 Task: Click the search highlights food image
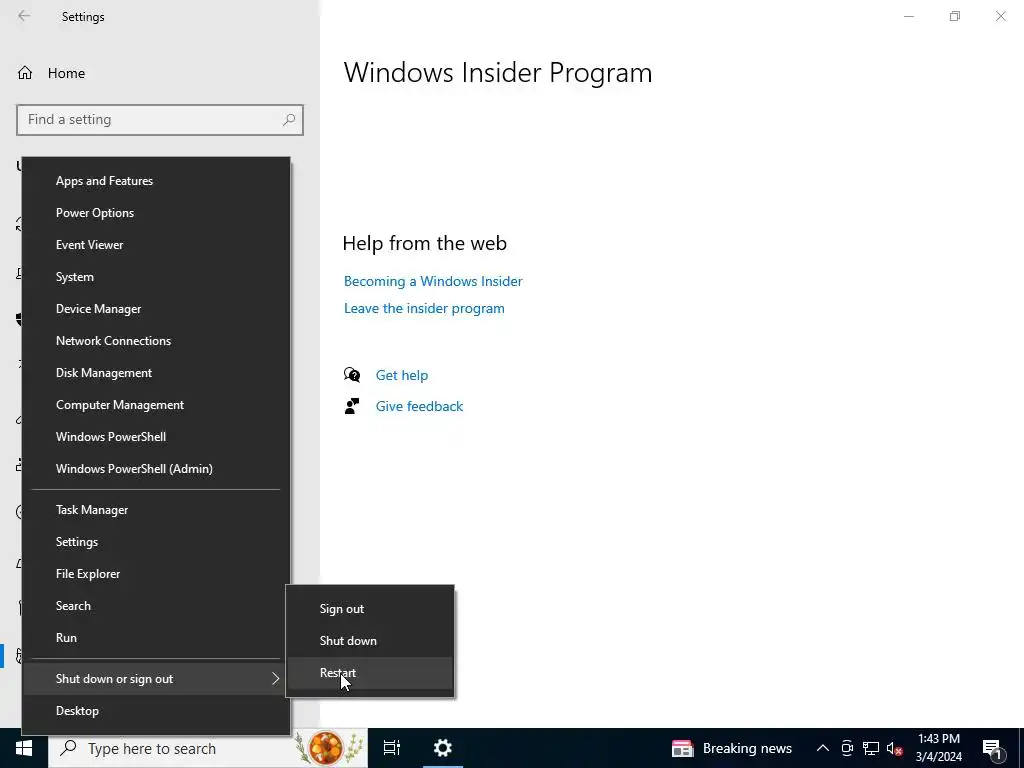click(x=328, y=748)
